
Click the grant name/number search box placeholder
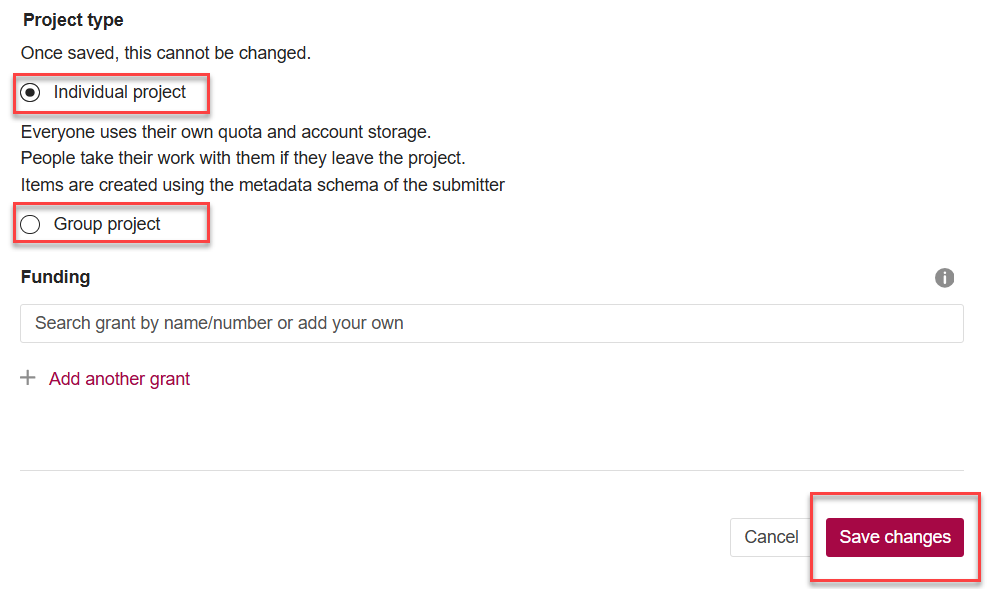tap(219, 324)
